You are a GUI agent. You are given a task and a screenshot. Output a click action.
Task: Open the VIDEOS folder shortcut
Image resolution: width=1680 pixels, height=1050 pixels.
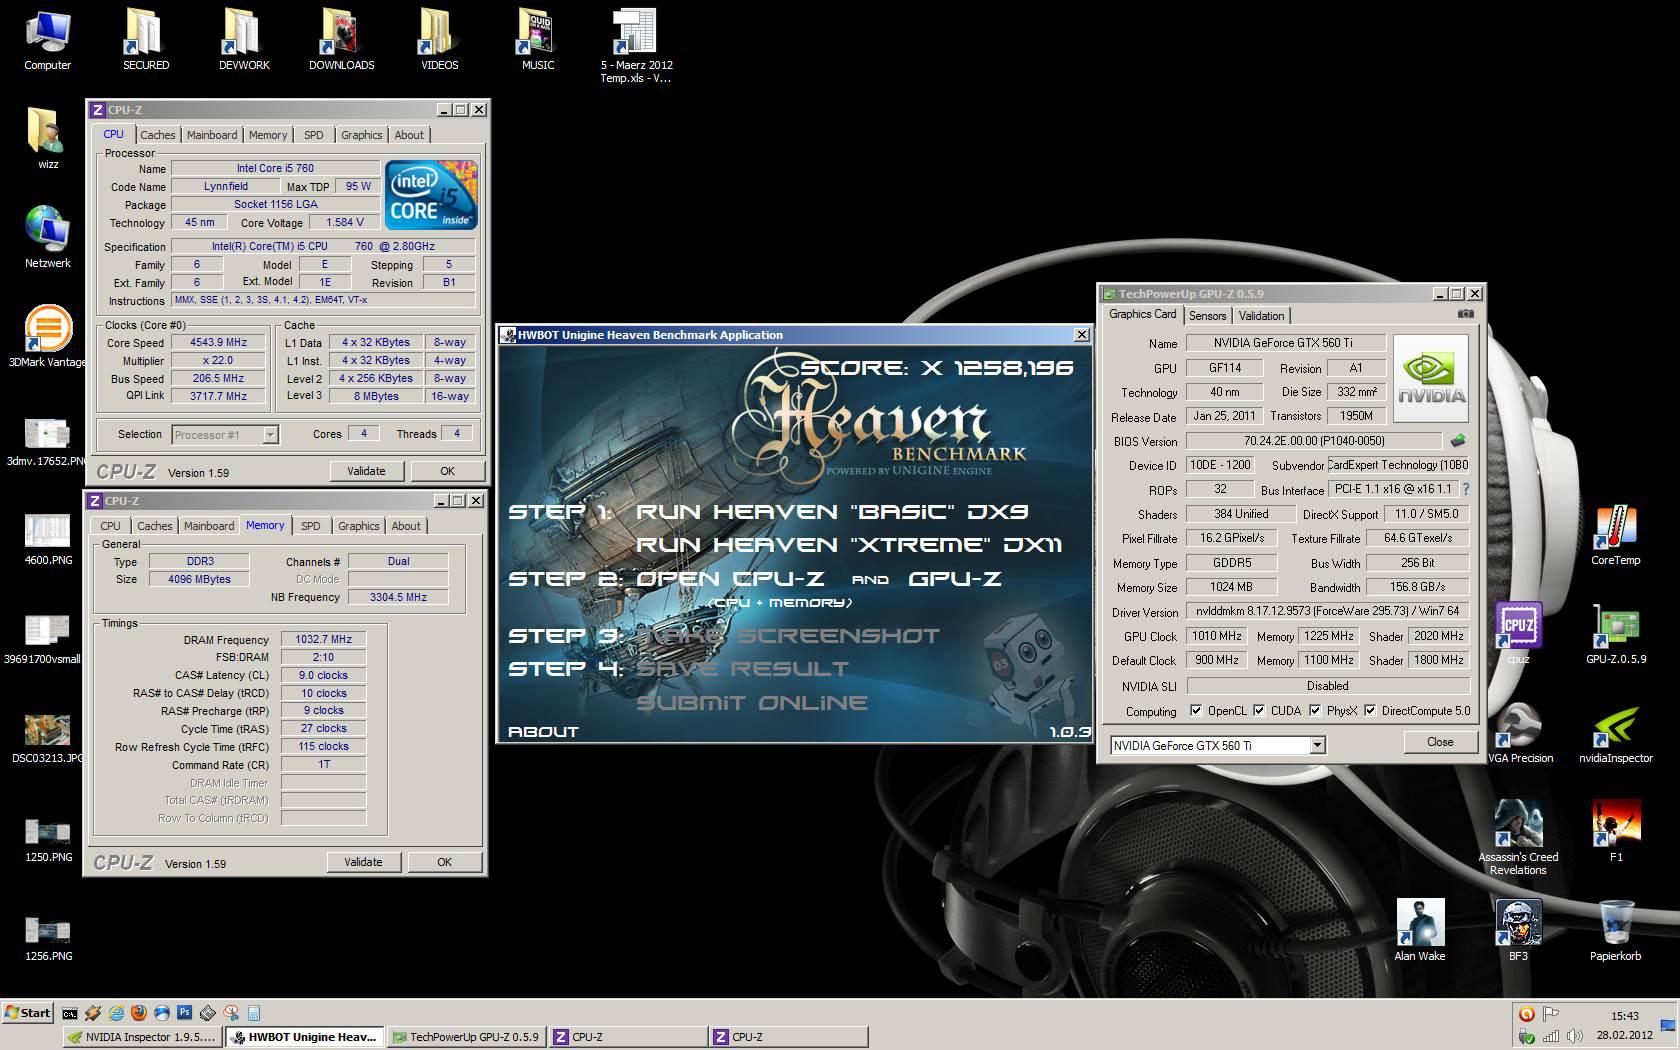click(439, 40)
